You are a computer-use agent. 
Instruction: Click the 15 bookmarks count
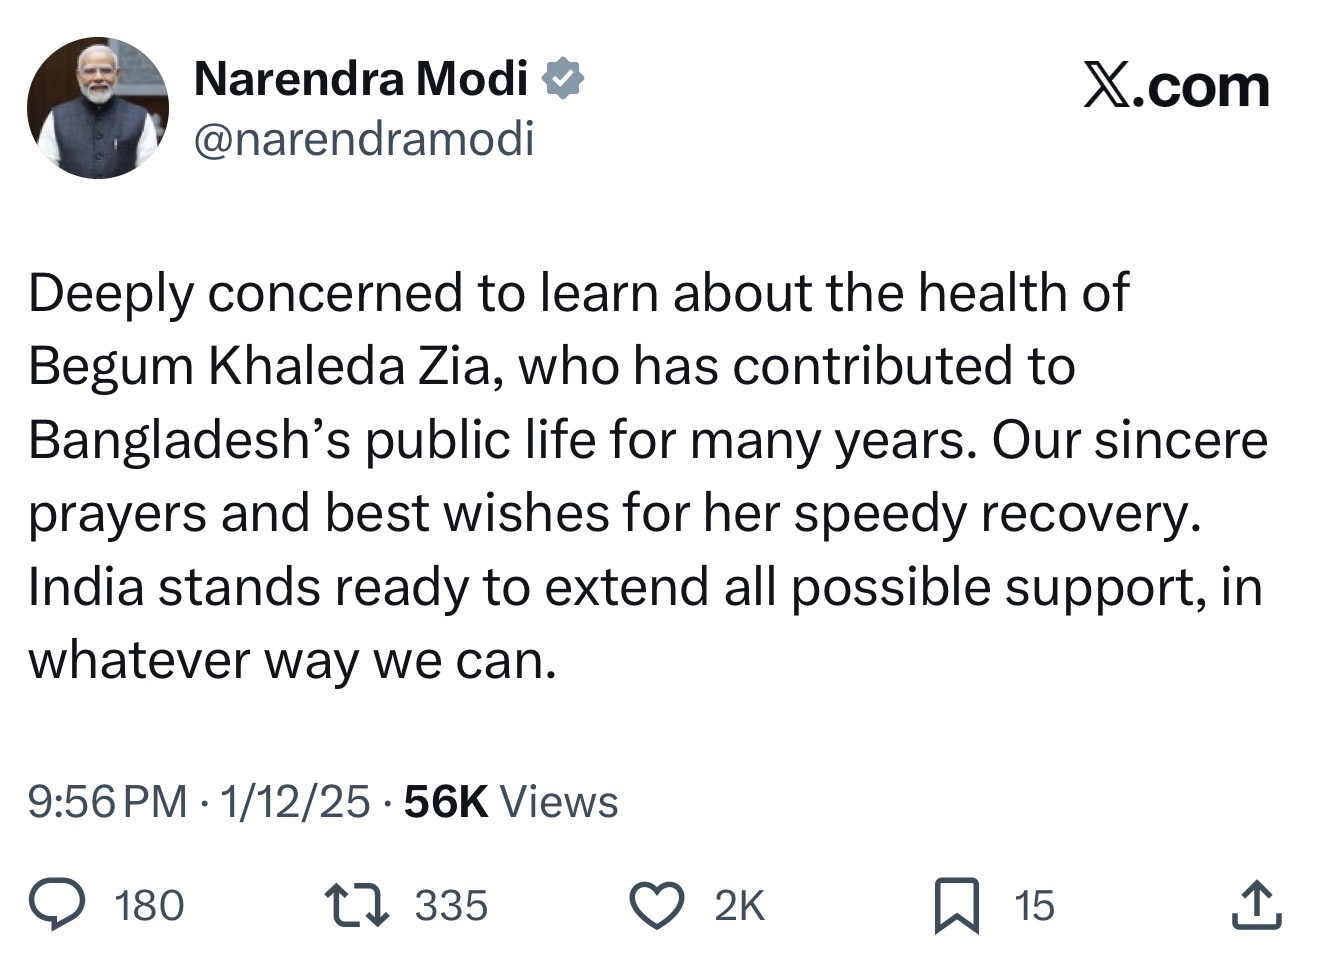click(x=1034, y=905)
